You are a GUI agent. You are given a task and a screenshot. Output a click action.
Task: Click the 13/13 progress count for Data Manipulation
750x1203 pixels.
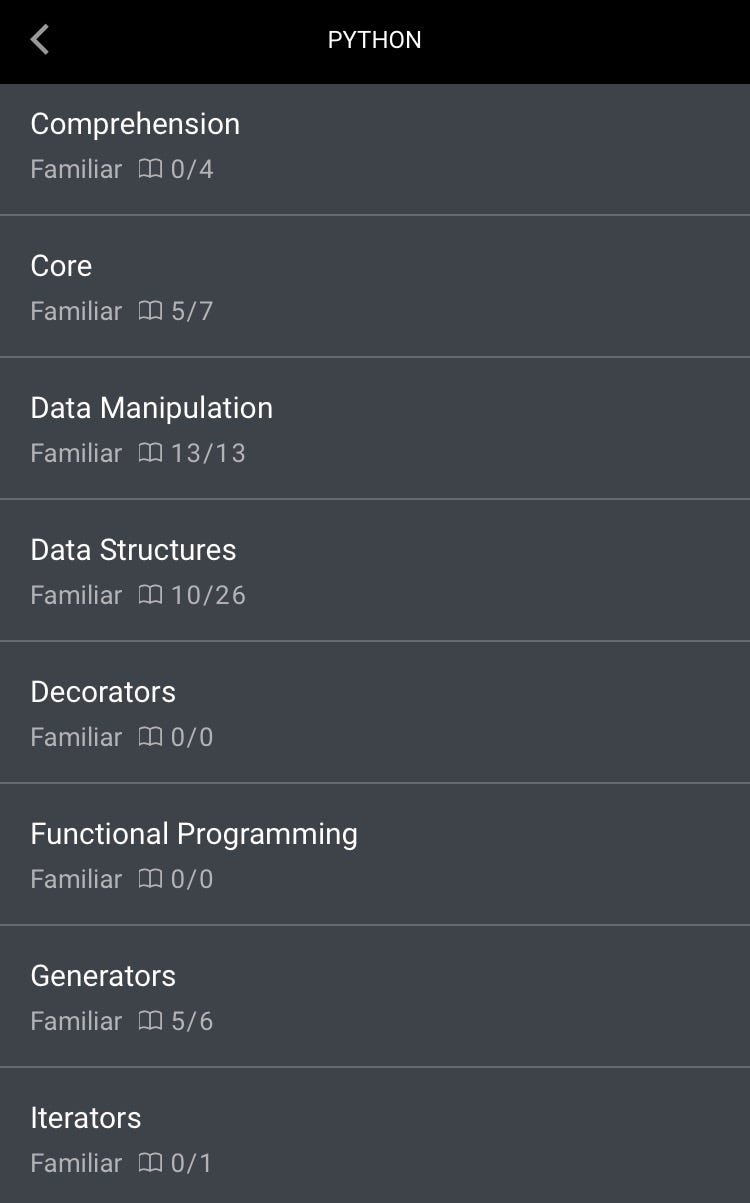pos(208,454)
